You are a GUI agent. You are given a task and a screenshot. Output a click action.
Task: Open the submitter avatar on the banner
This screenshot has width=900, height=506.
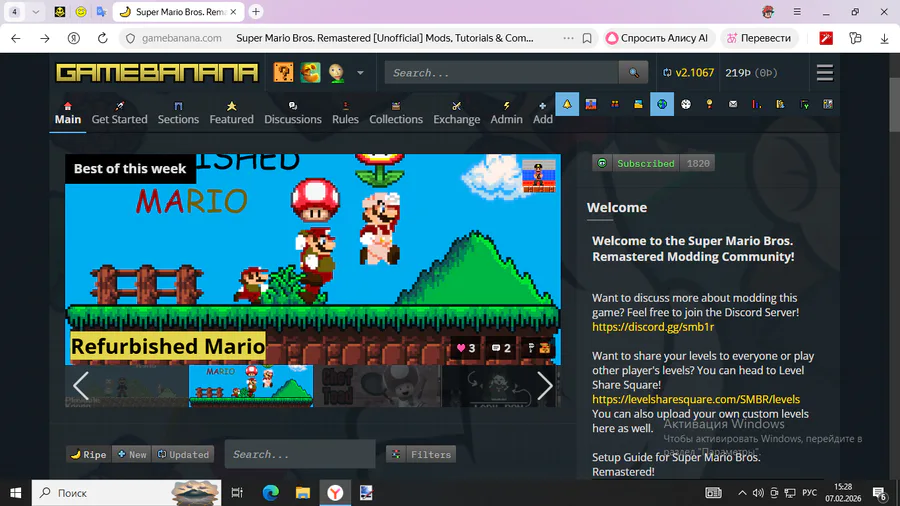(x=538, y=176)
